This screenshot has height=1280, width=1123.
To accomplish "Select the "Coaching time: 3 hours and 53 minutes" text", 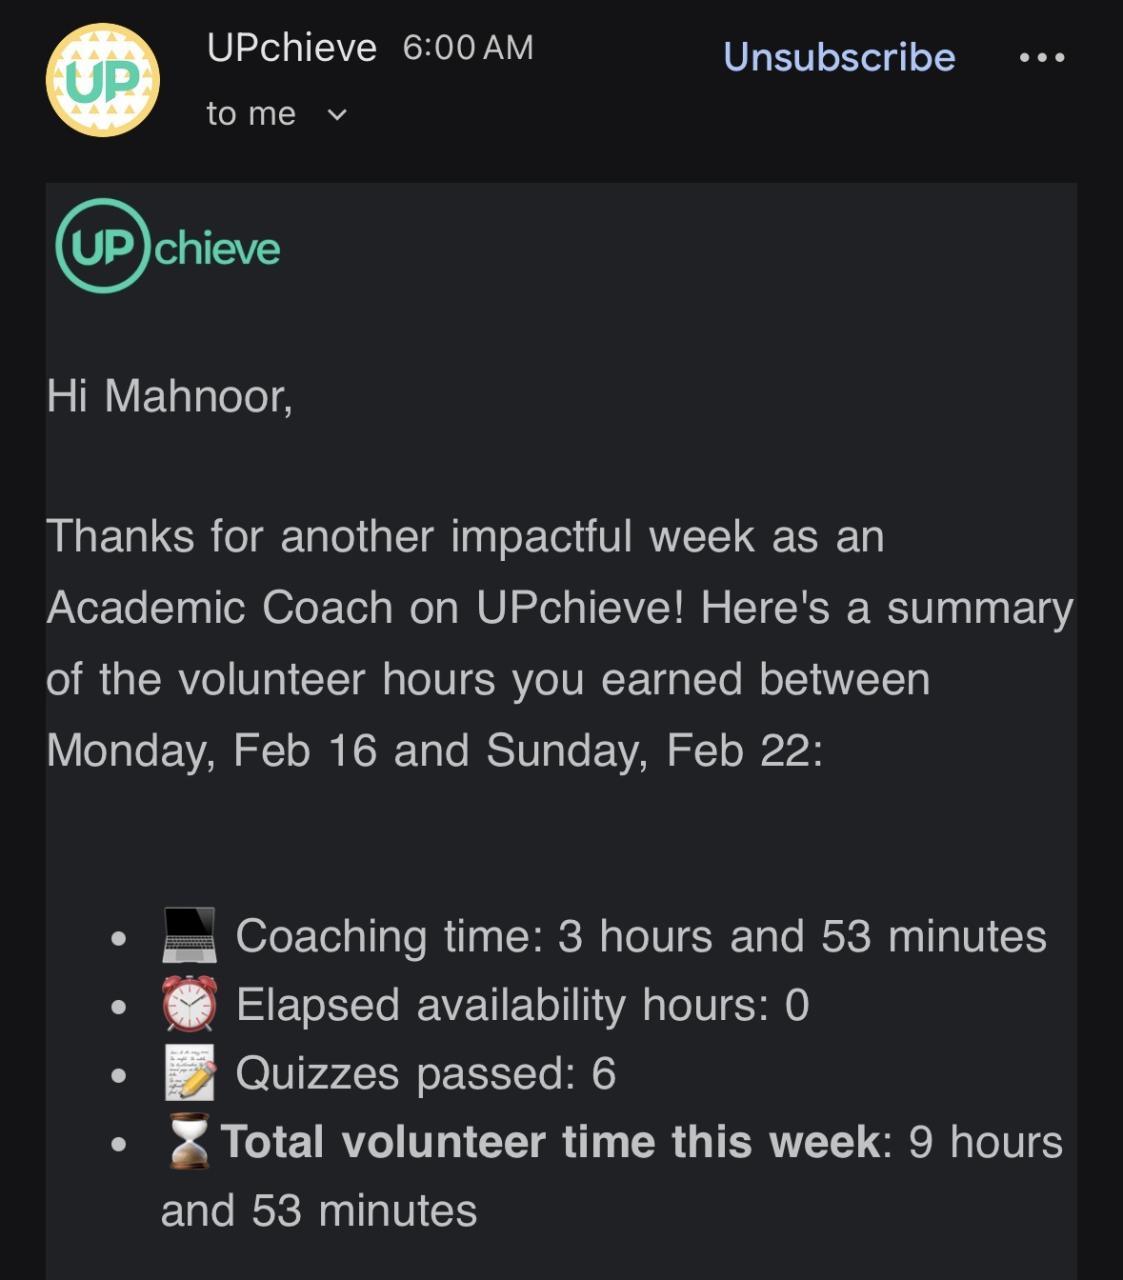I will [x=640, y=937].
